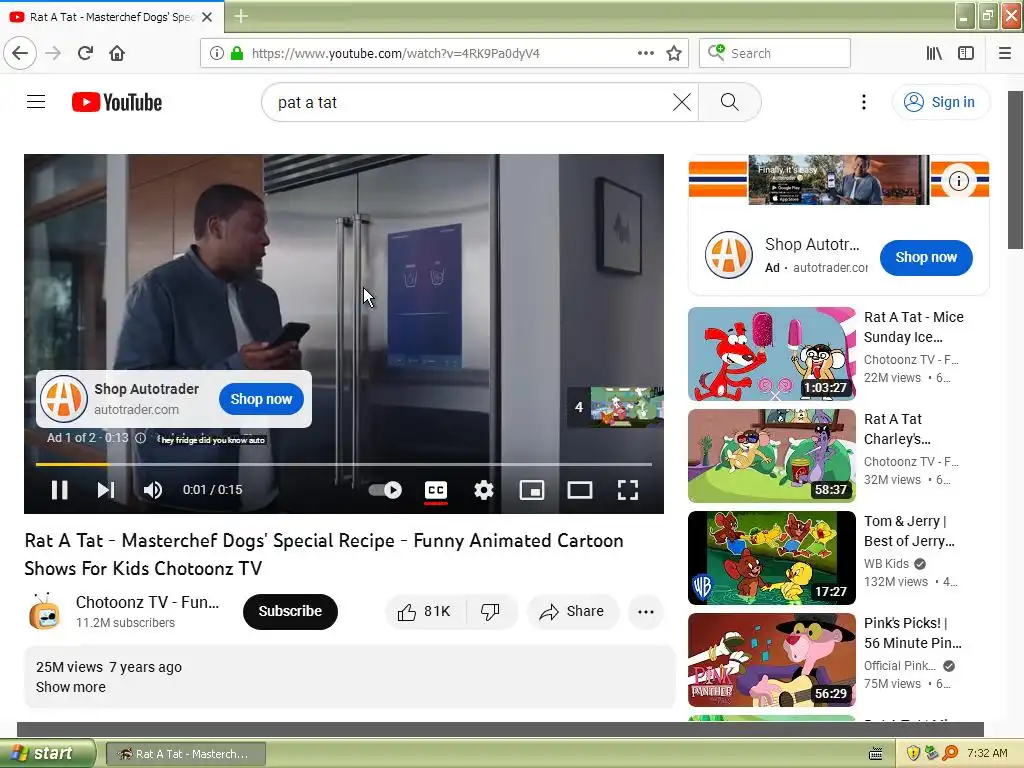Viewport: 1024px width, 768px height.
Task: Click Shop now in the video ad overlay
Action: (261, 399)
